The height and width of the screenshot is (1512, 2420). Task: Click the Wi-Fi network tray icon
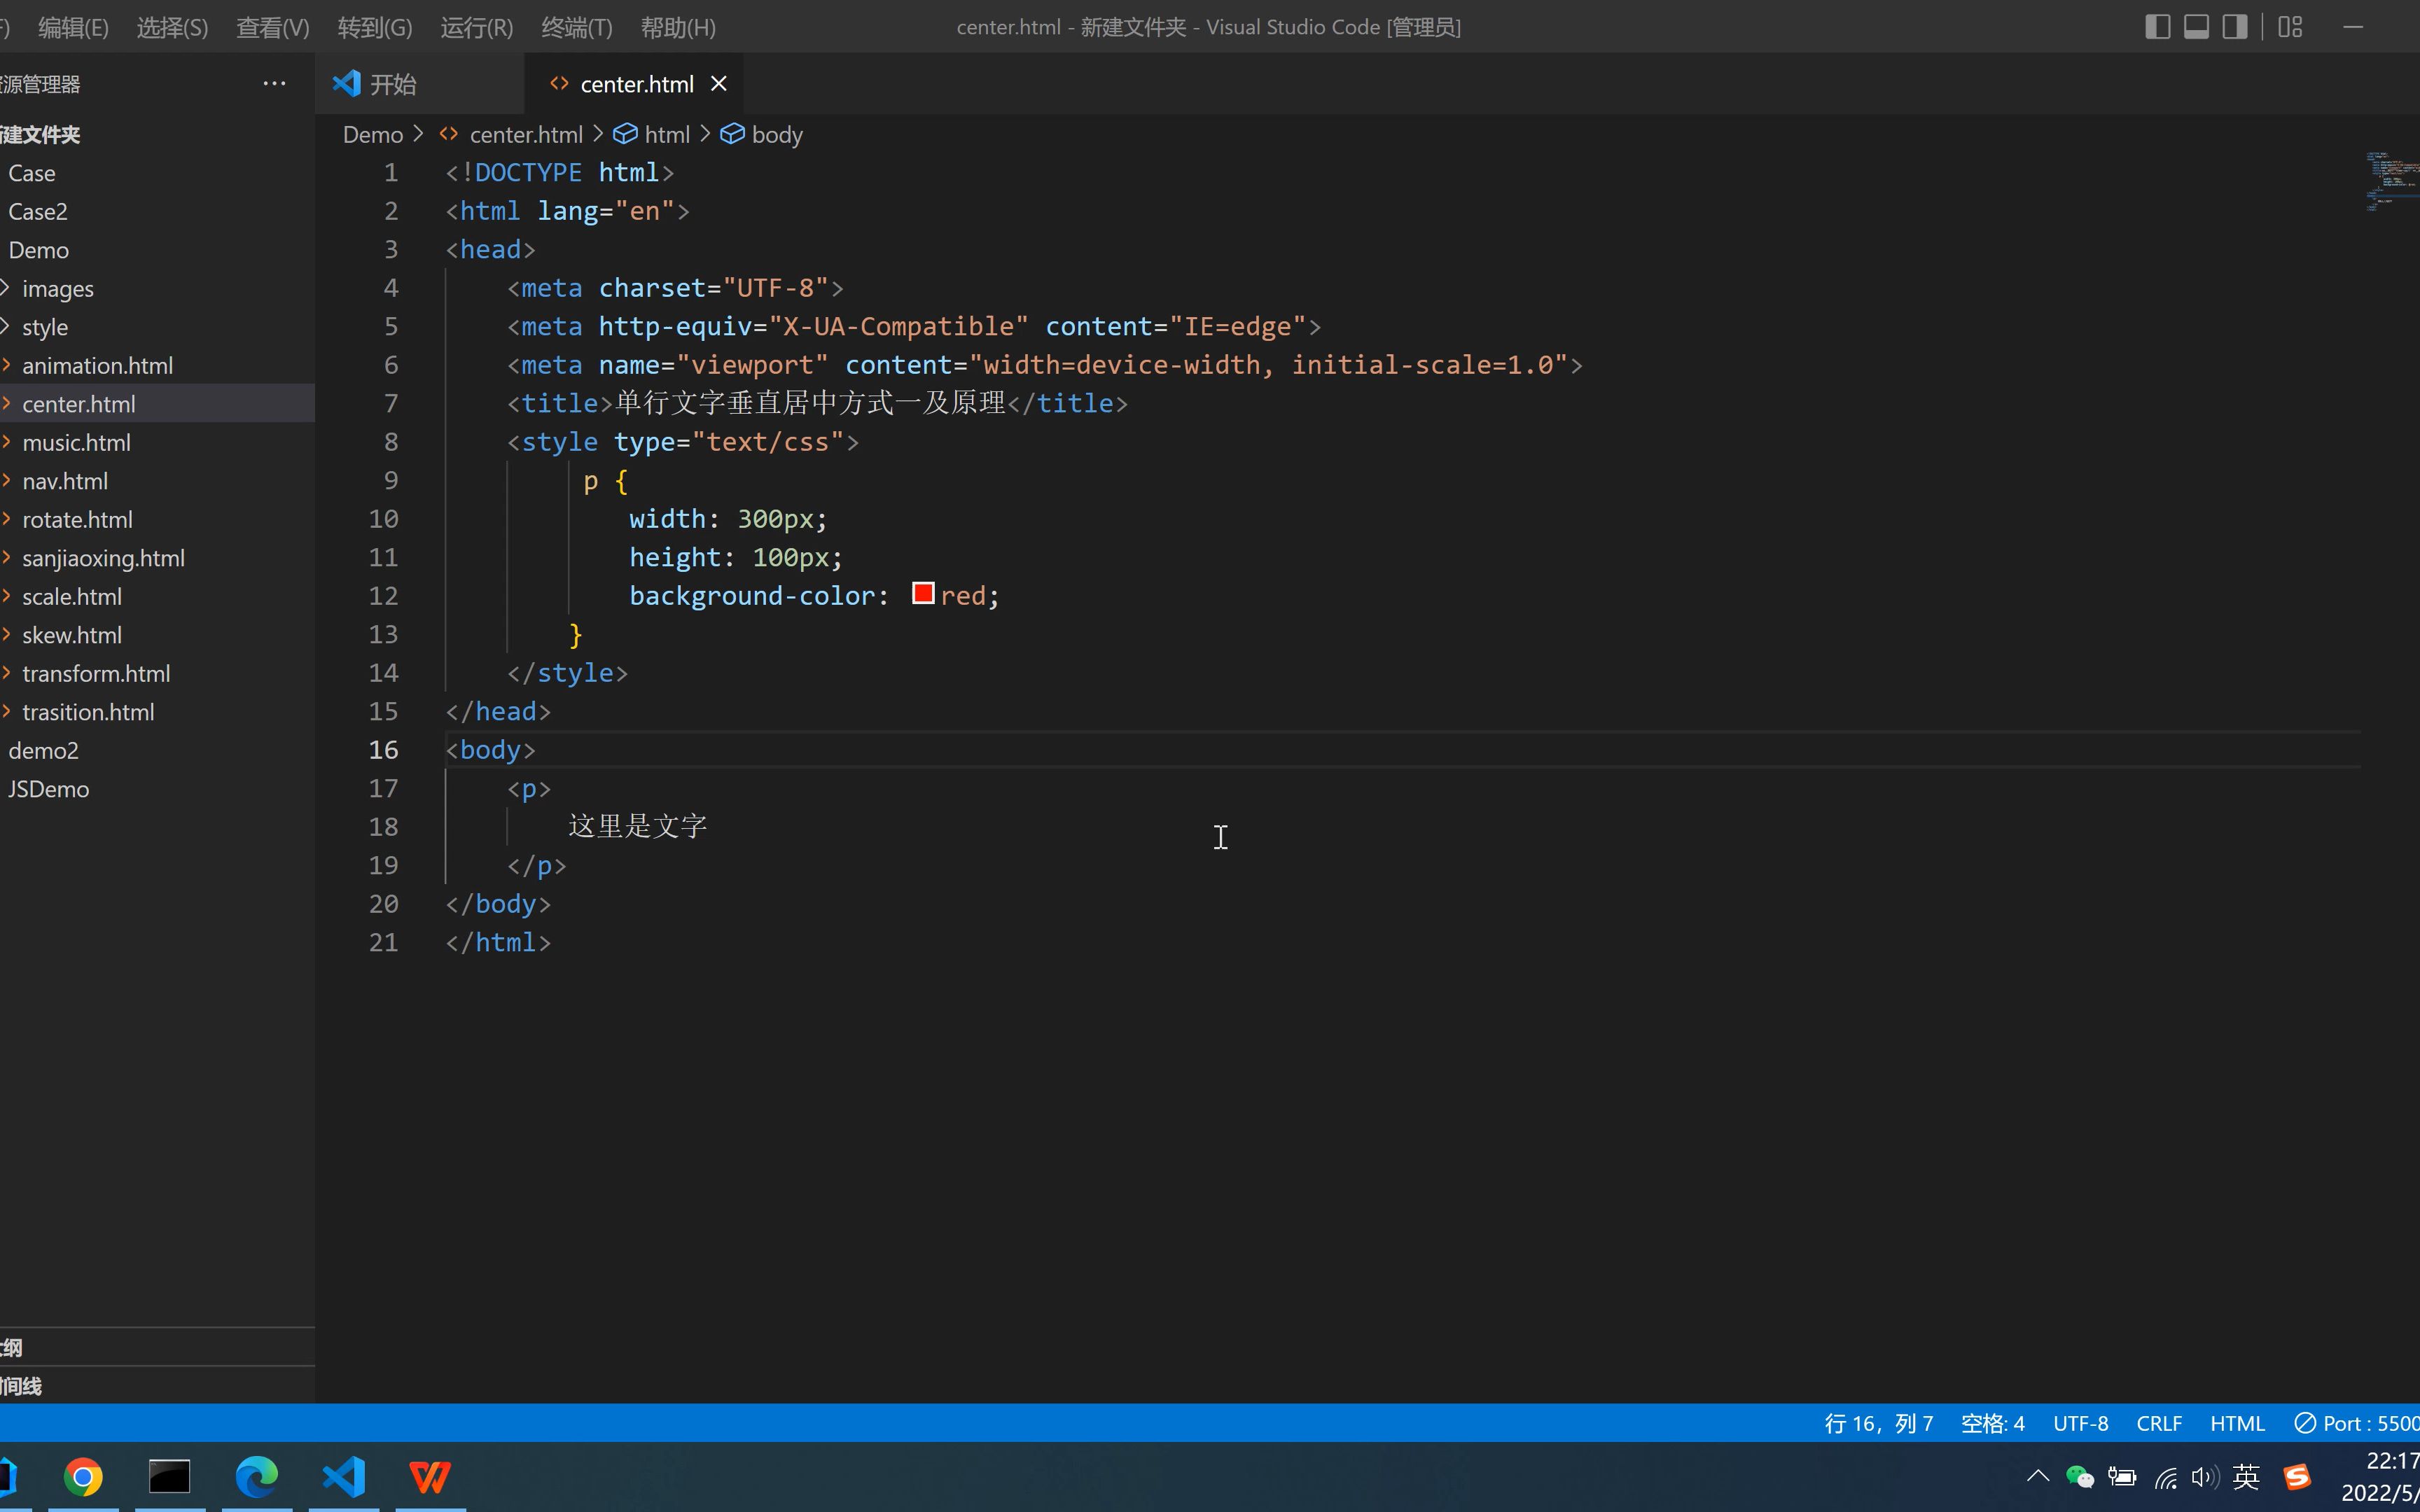[x=2166, y=1477]
